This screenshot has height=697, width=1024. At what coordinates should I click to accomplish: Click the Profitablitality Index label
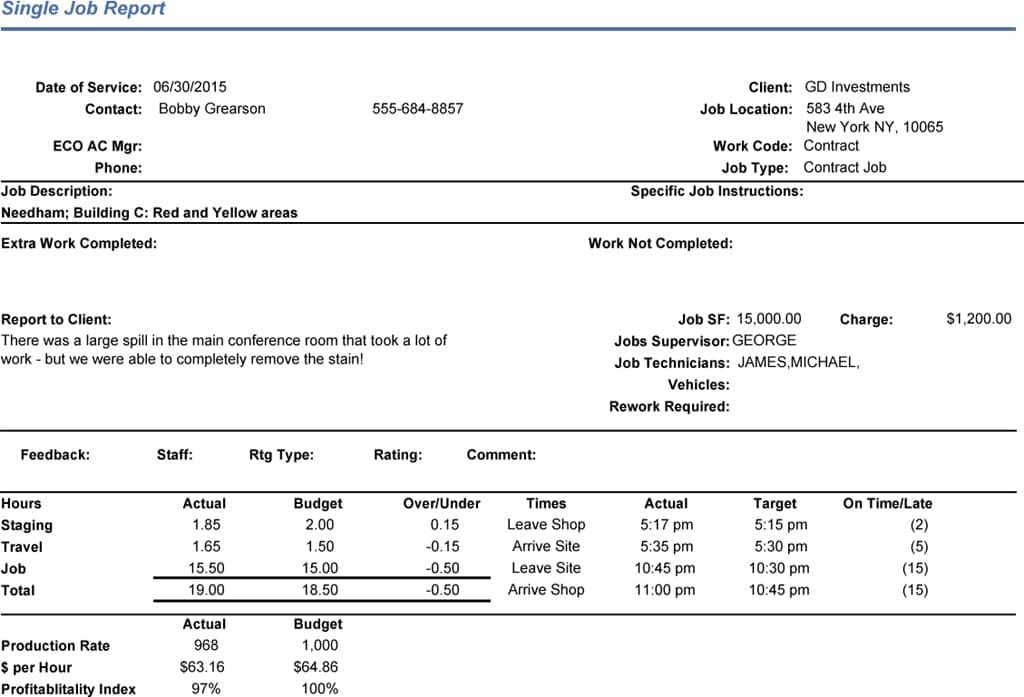point(69,689)
